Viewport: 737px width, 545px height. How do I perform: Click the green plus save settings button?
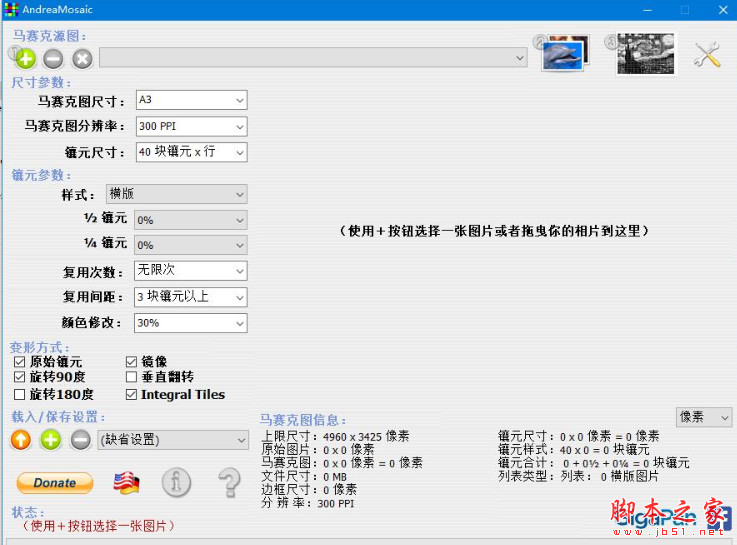pyautogui.click(x=51, y=440)
